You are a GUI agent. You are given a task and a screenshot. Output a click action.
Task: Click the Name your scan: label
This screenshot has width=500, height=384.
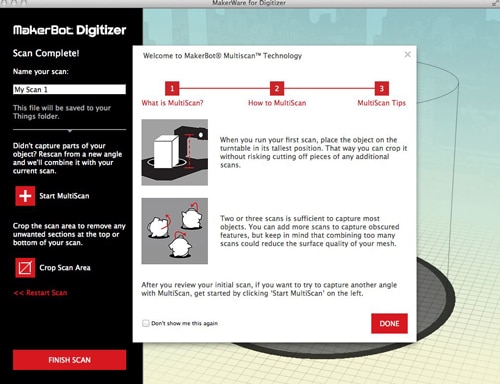coord(41,72)
